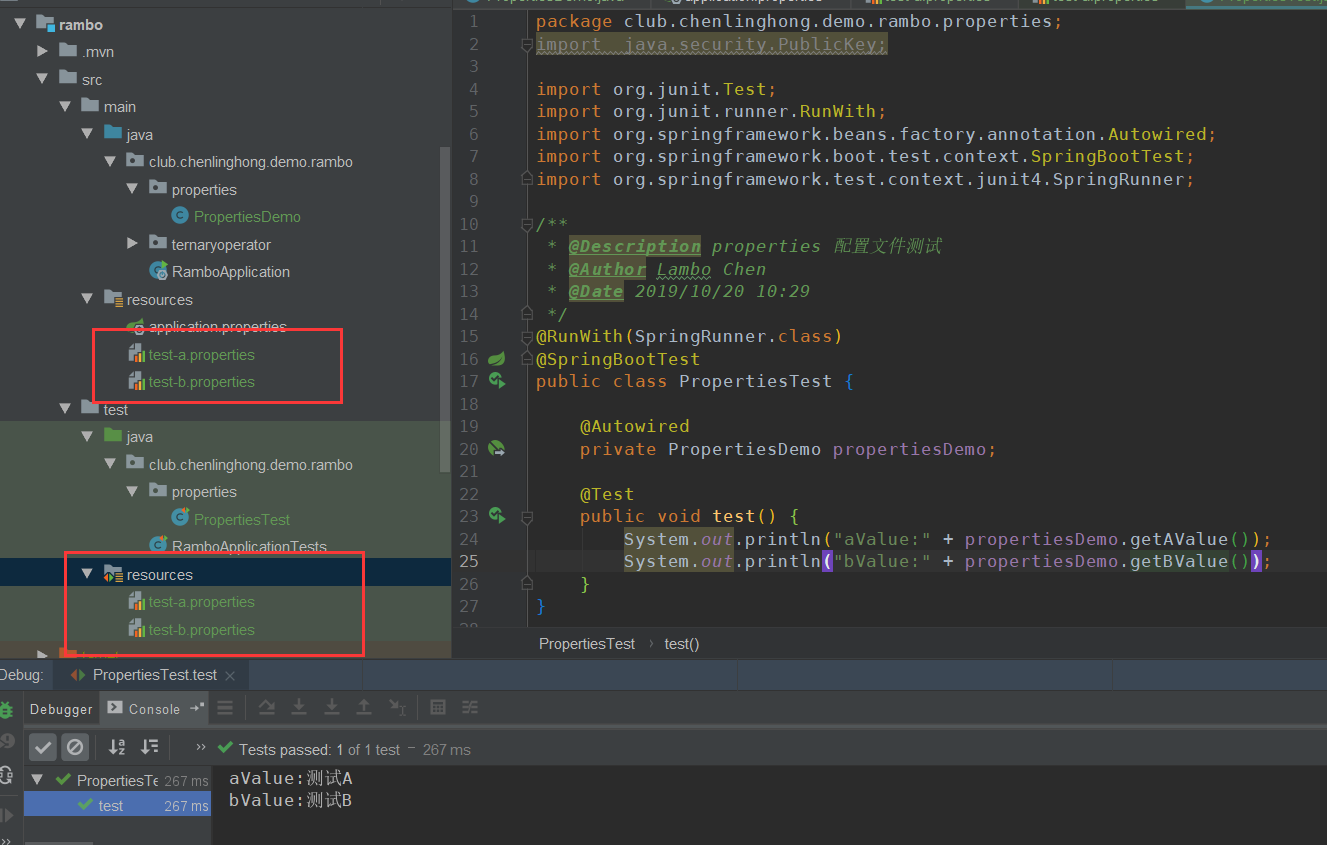This screenshot has width=1327, height=845.
Task: Select test-b.properties under test resources
Action: point(201,630)
